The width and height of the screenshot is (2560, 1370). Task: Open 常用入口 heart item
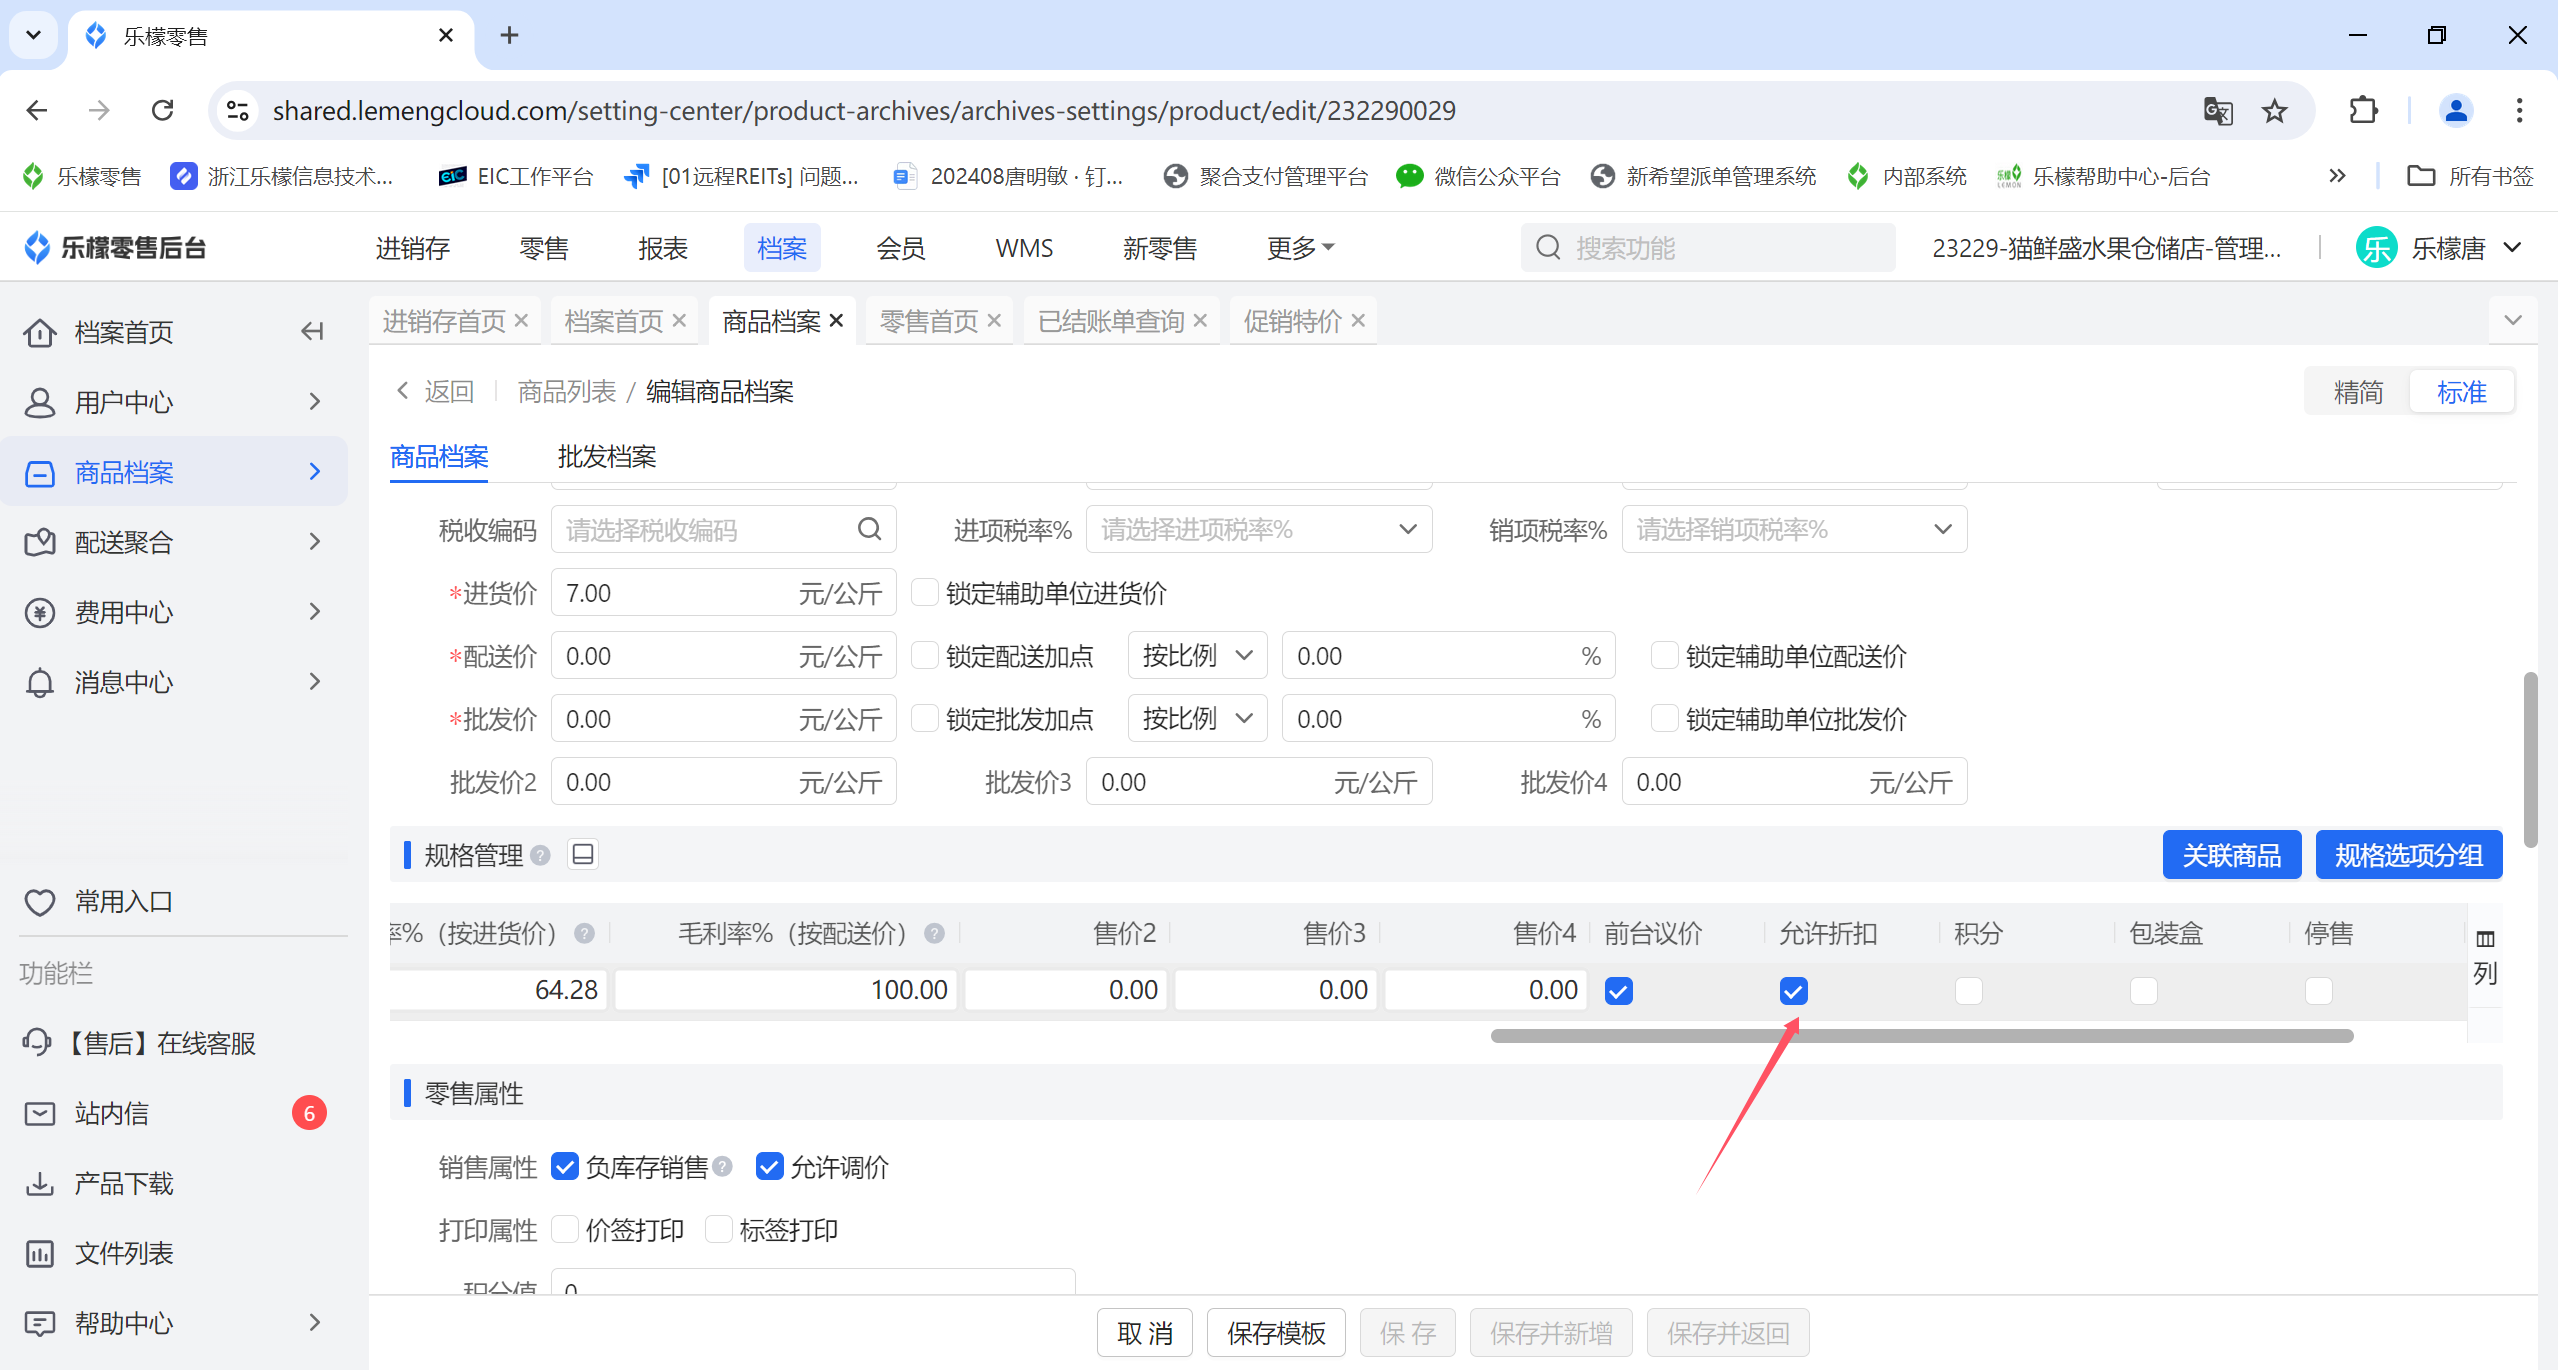tap(99, 902)
